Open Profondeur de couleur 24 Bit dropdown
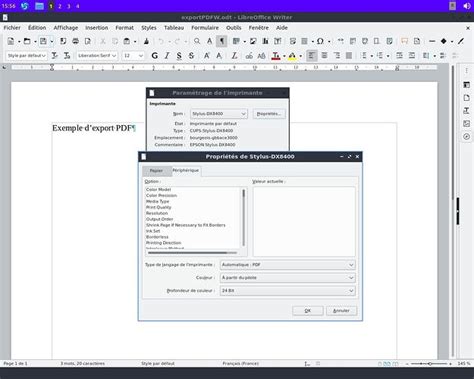This screenshot has width=474, height=379. pos(288,291)
